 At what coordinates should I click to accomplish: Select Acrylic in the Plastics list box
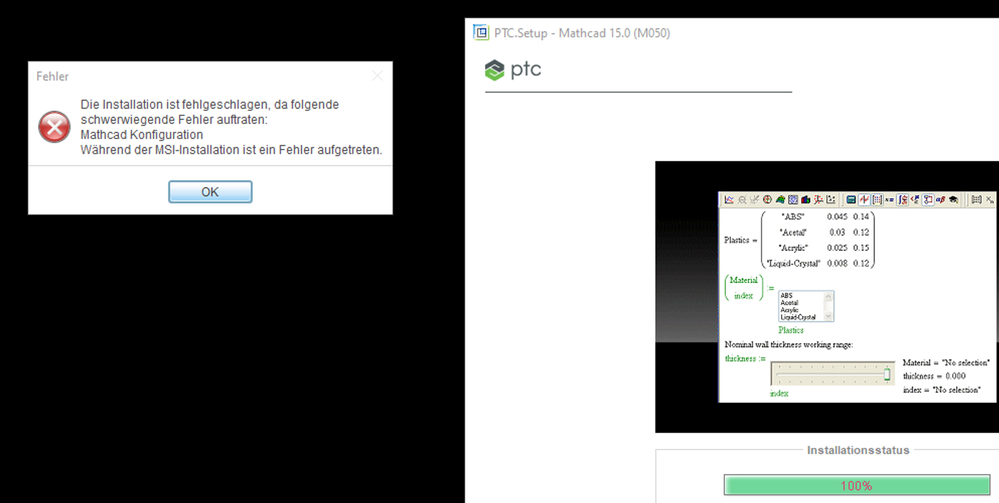[789, 310]
